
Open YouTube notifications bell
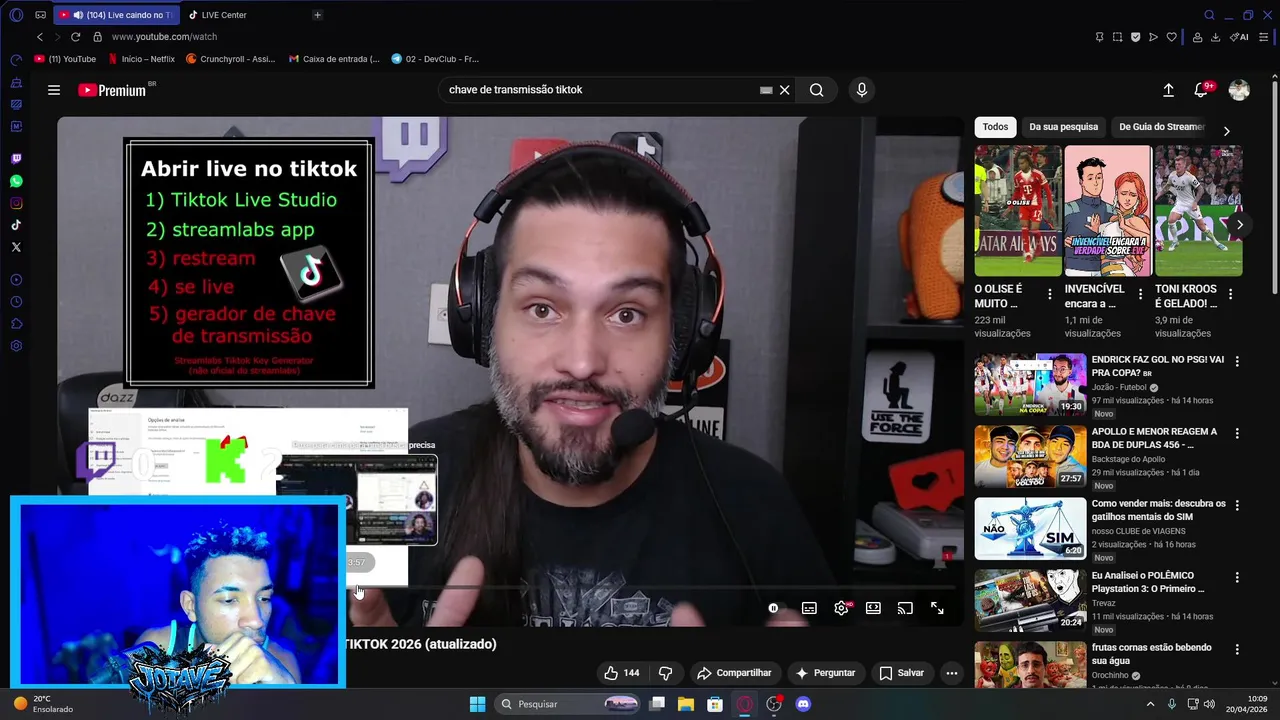pos(1202,90)
